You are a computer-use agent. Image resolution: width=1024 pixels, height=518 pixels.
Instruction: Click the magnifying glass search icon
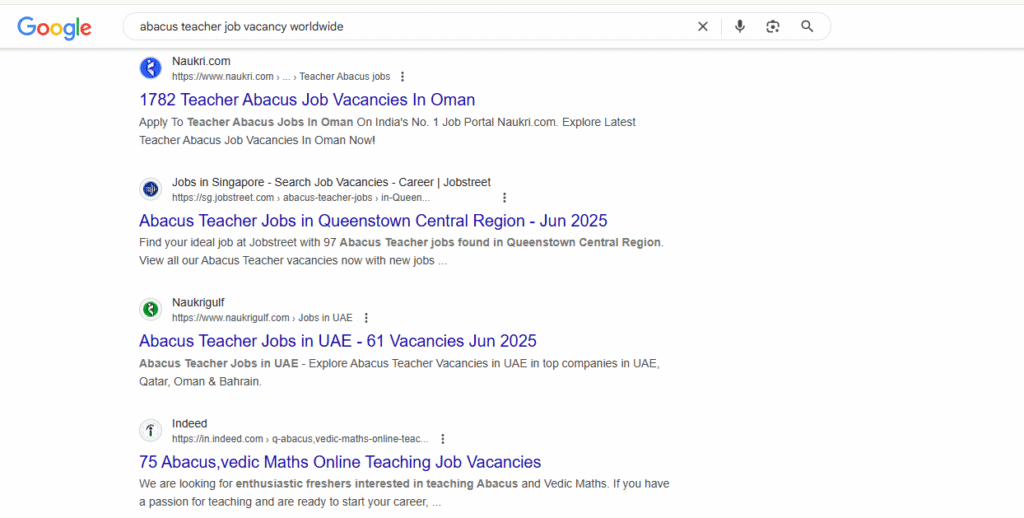coord(807,27)
